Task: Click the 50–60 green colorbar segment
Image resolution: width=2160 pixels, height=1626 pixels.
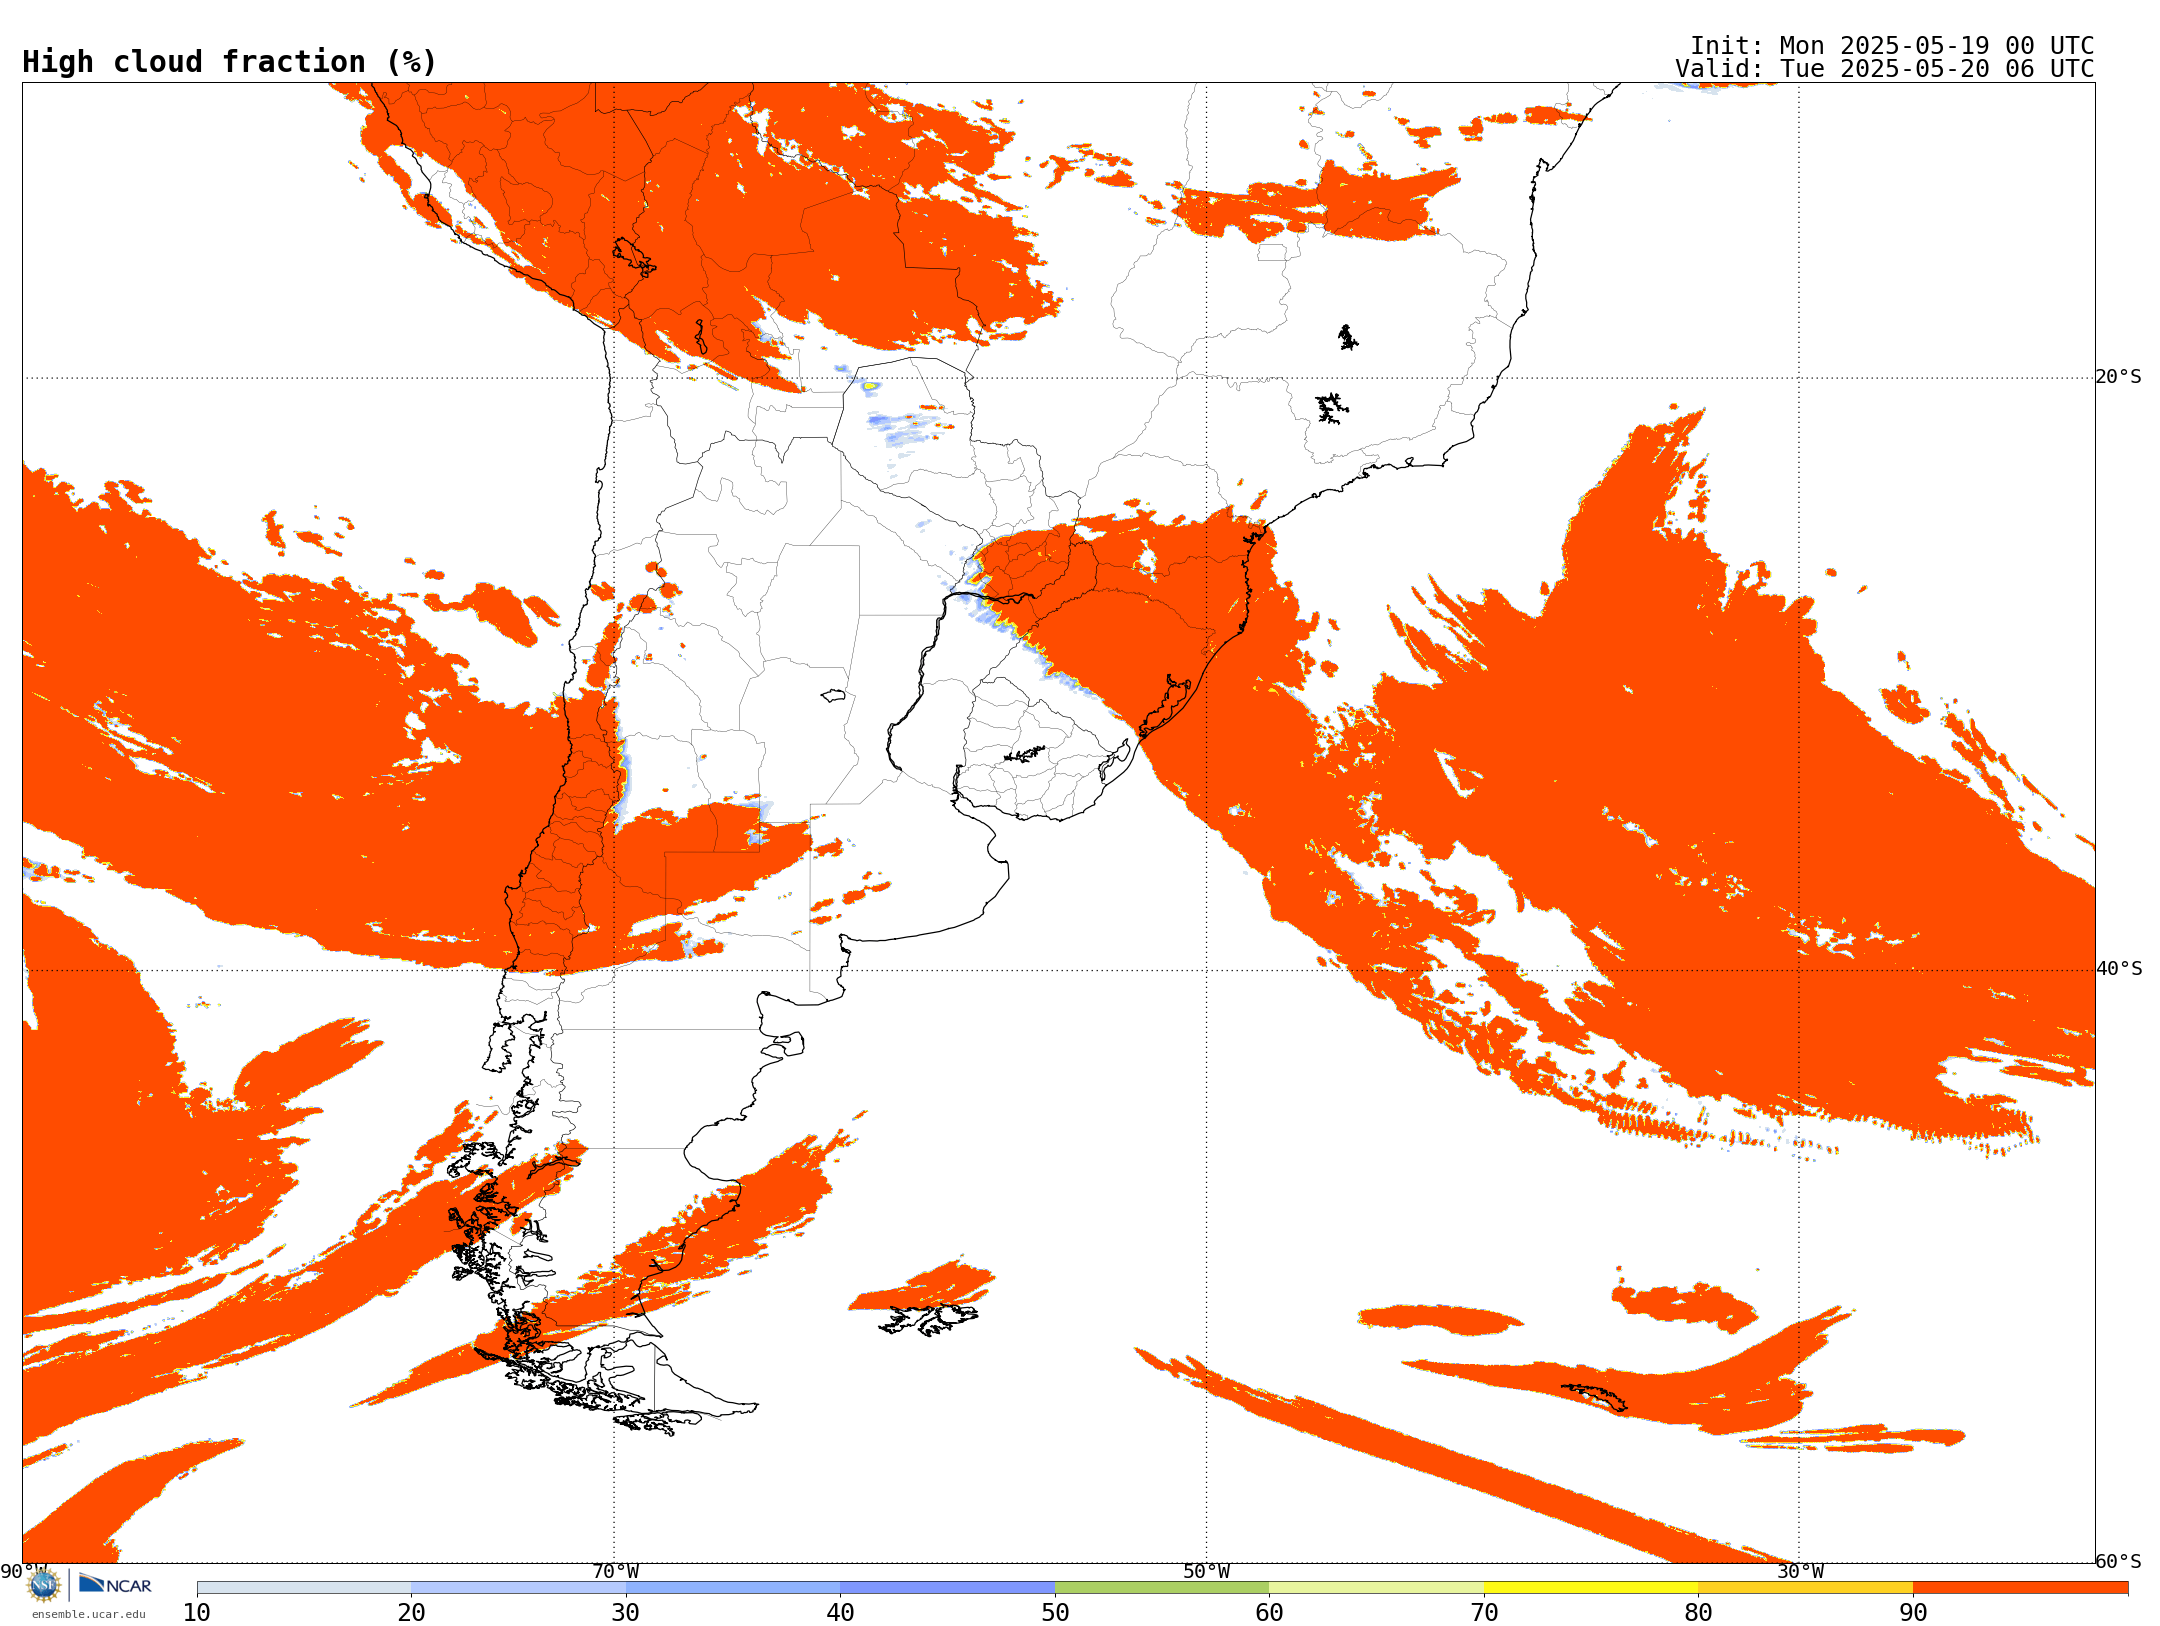Action: click(1162, 1587)
